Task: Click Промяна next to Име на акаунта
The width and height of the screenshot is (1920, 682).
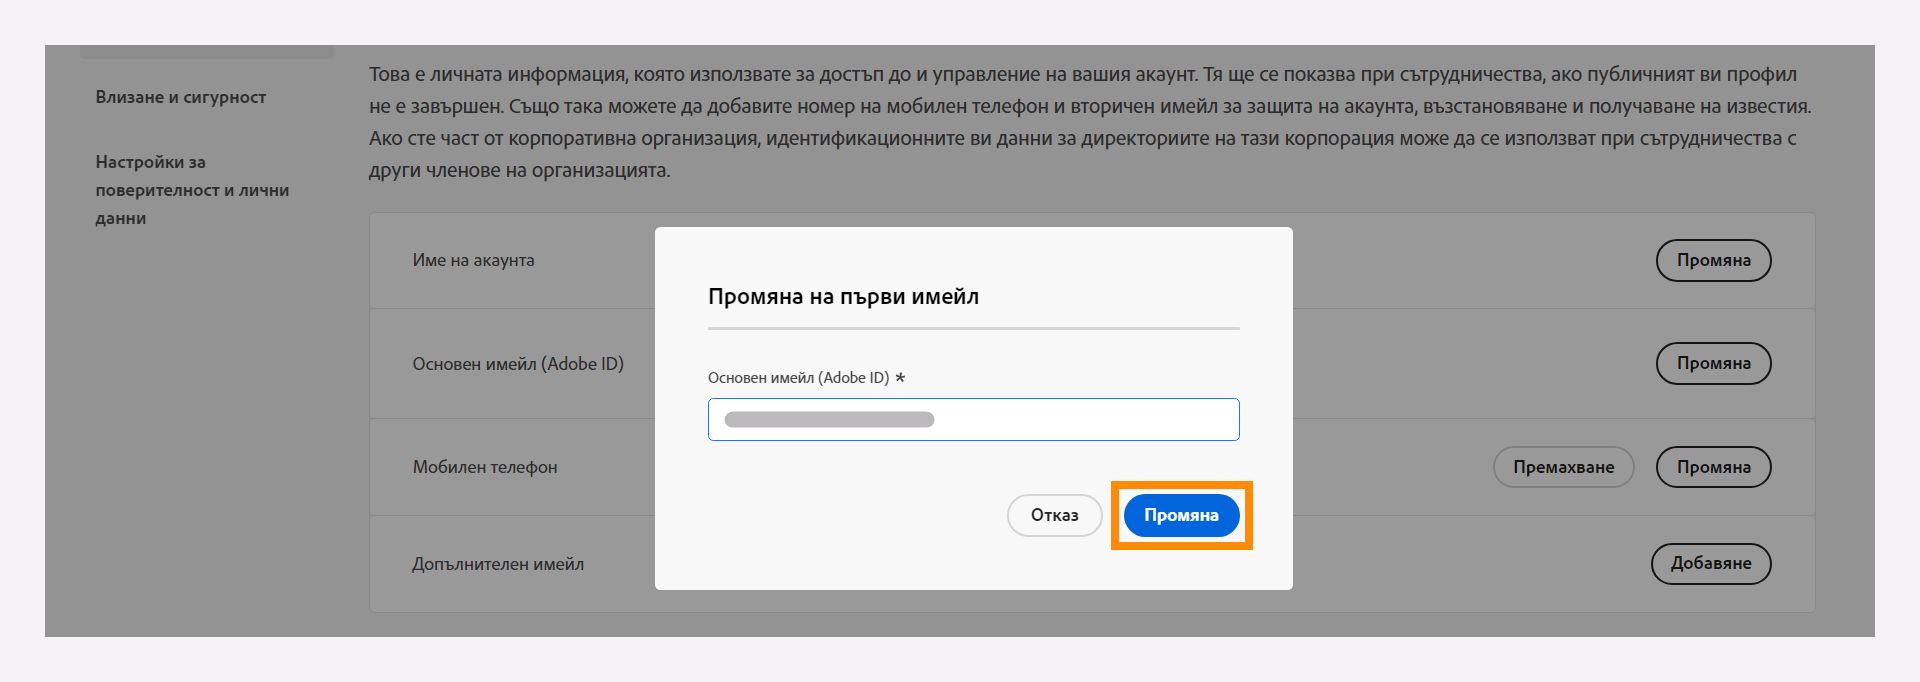Action: [1714, 260]
